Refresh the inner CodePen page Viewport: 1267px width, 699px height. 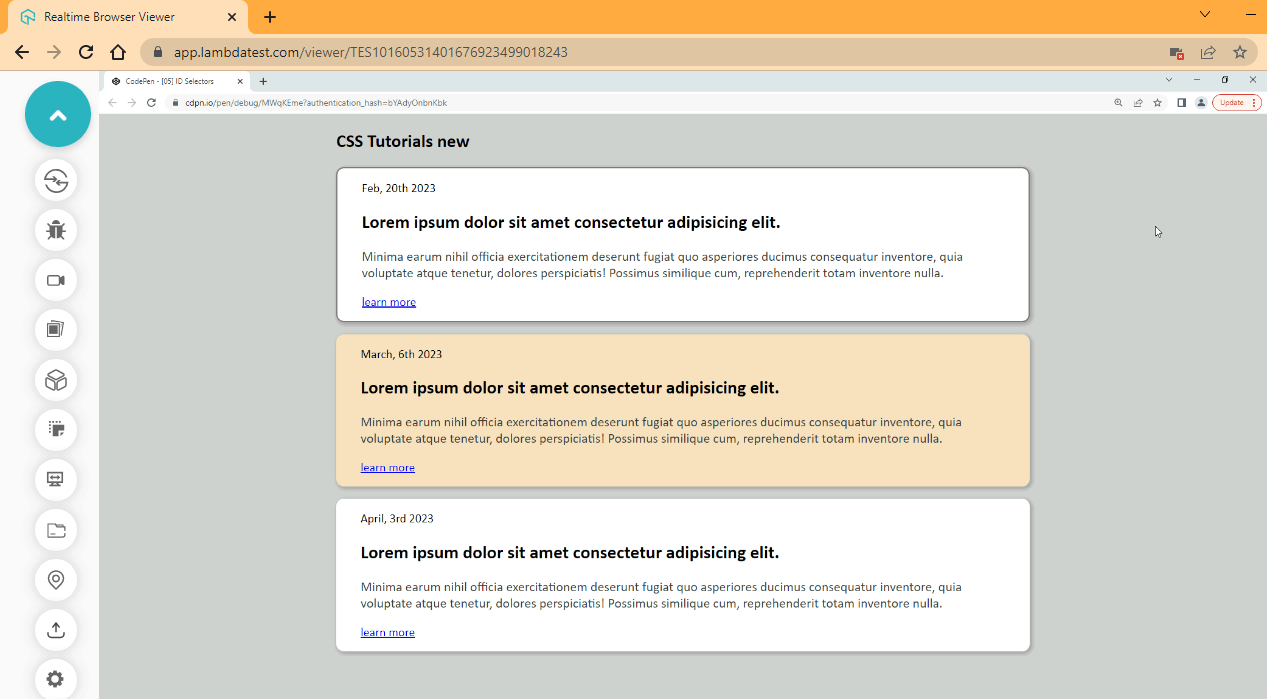tap(151, 102)
